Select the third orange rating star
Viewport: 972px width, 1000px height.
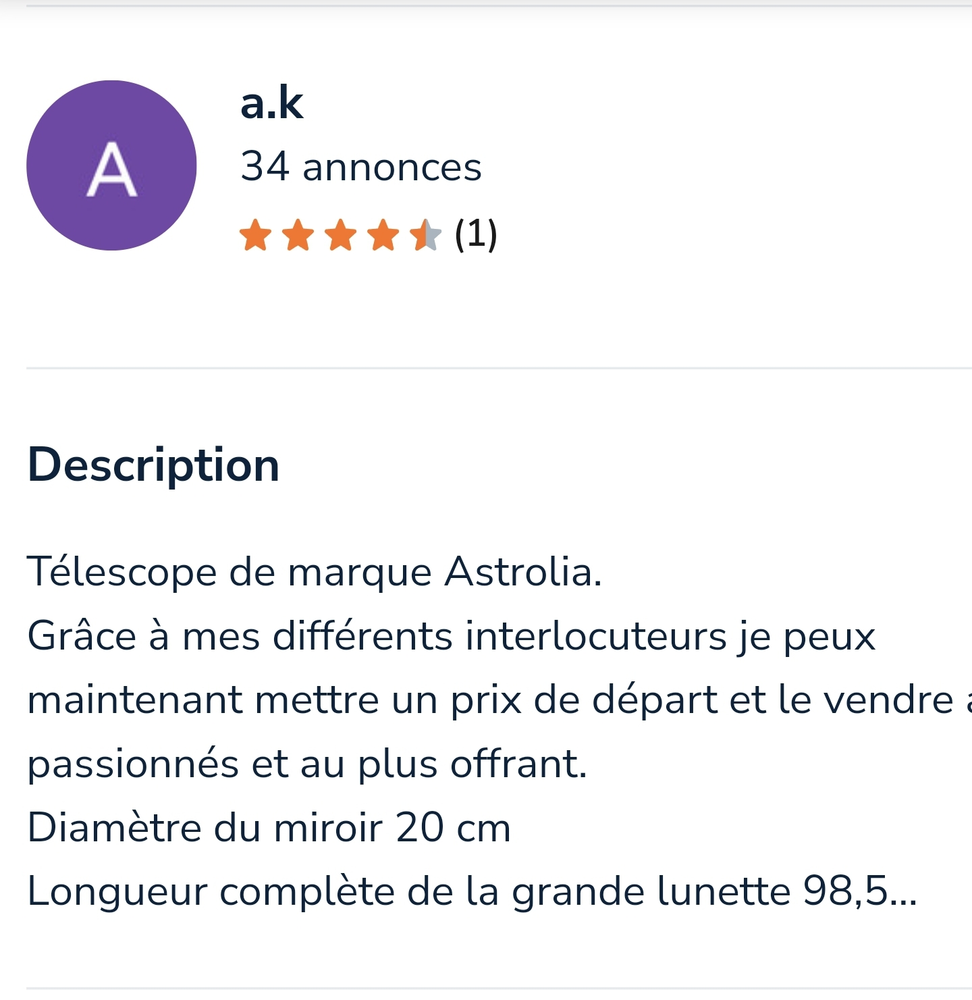click(x=340, y=236)
